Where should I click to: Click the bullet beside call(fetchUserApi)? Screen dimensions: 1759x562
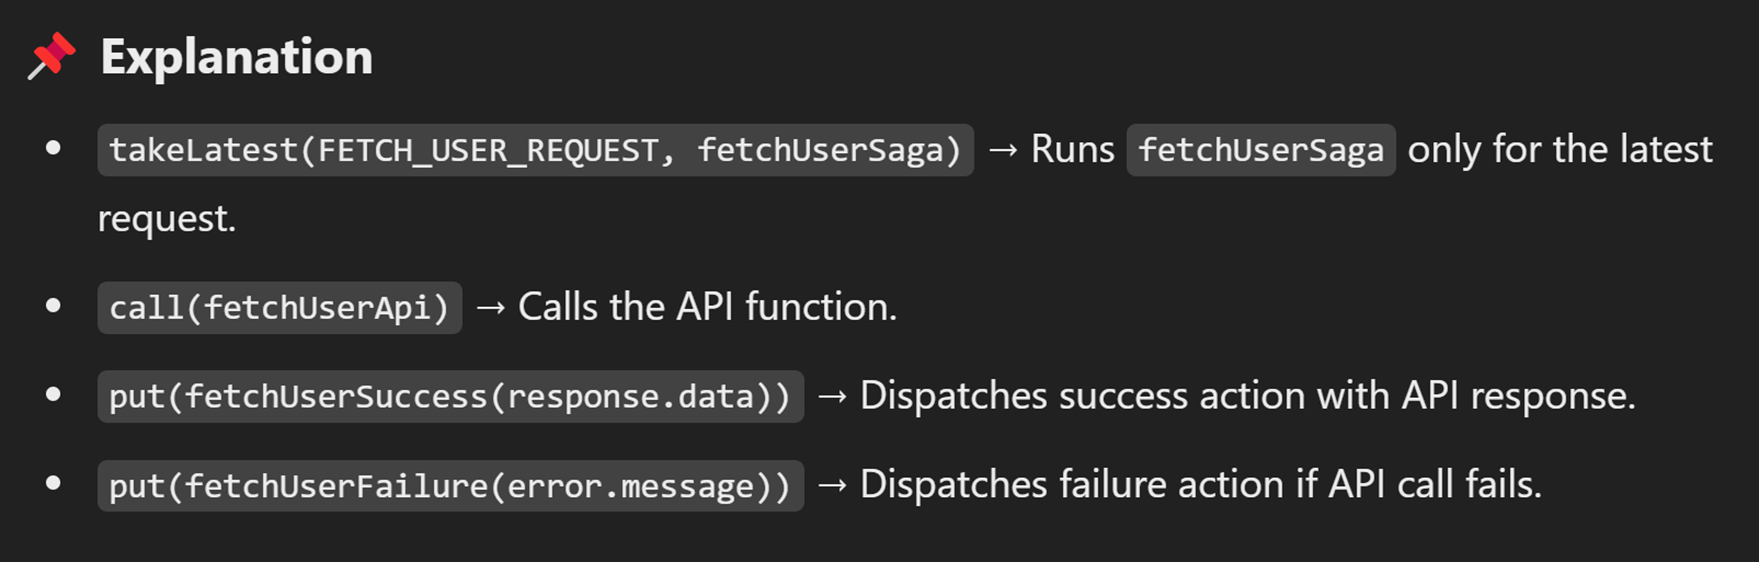point(54,306)
